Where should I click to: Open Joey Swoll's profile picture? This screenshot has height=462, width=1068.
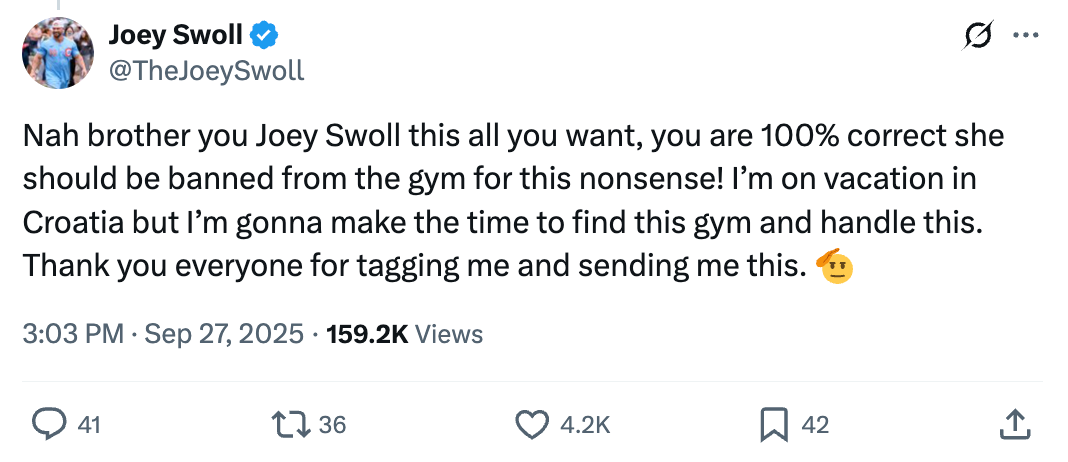[x=57, y=52]
